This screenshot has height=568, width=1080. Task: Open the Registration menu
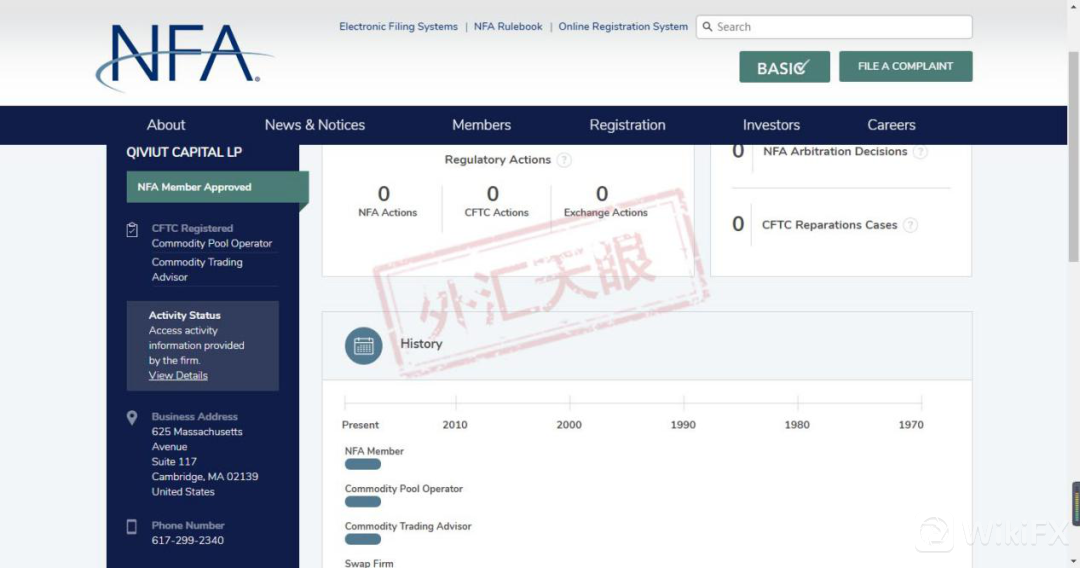[627, 125]
